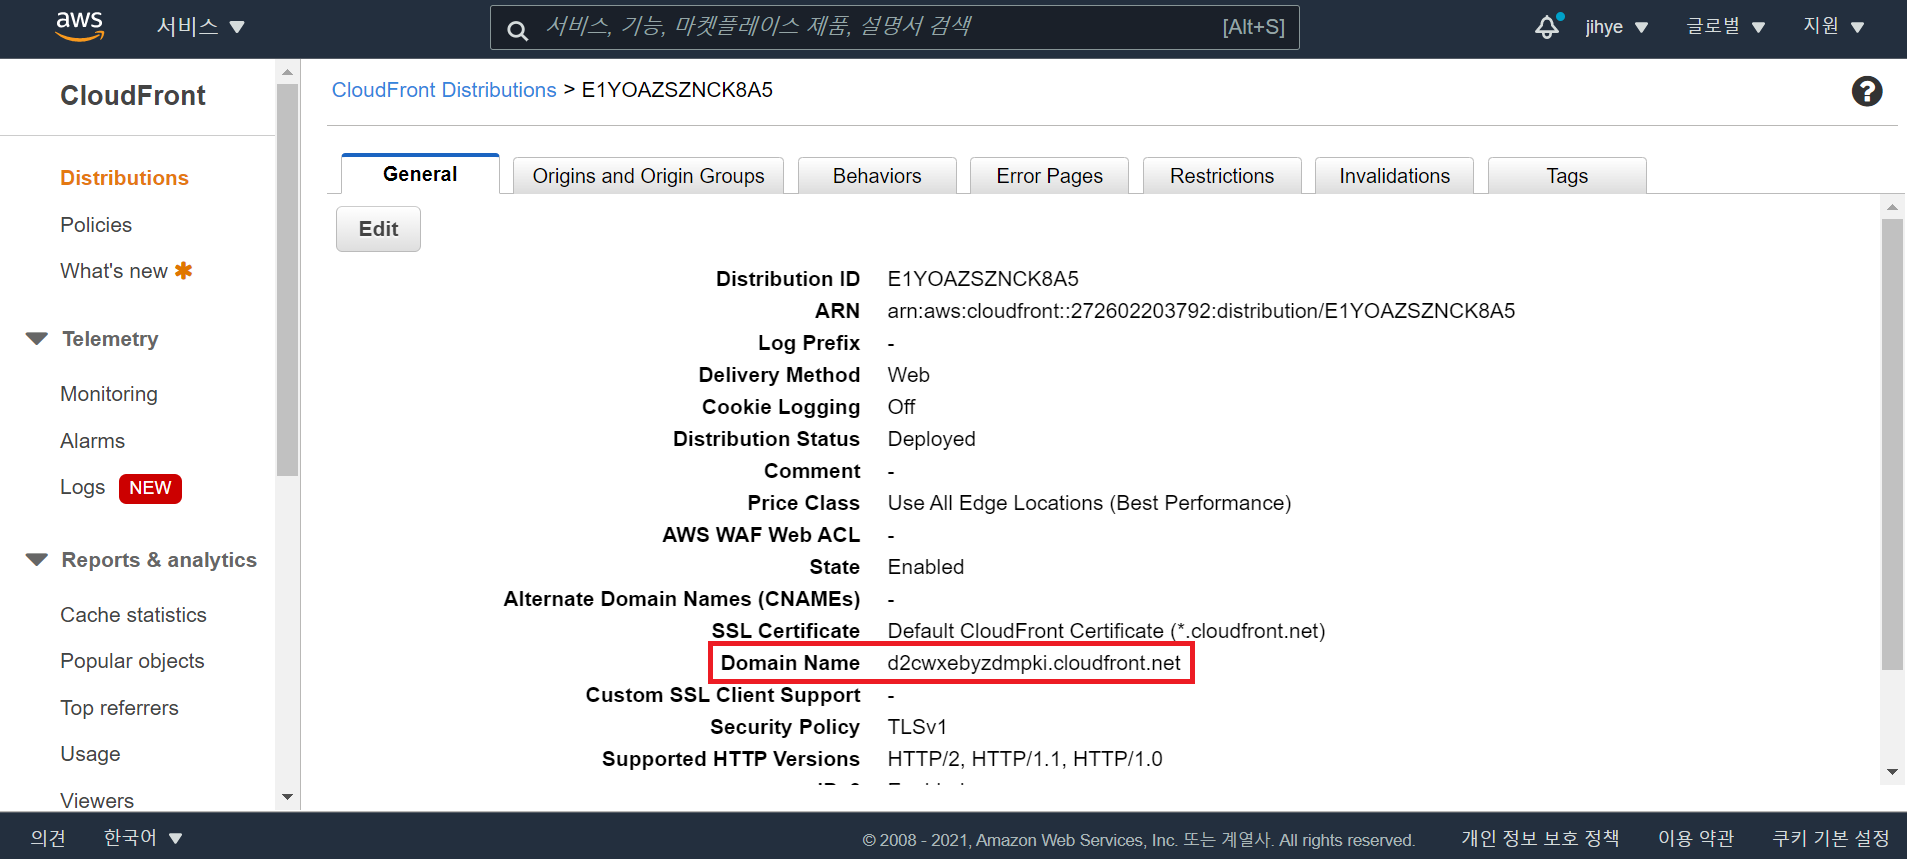The height and width of the screenshot is (859, 1907).
Task: Collapse the Reports & analytics section
Action: [x=37, y=560]
